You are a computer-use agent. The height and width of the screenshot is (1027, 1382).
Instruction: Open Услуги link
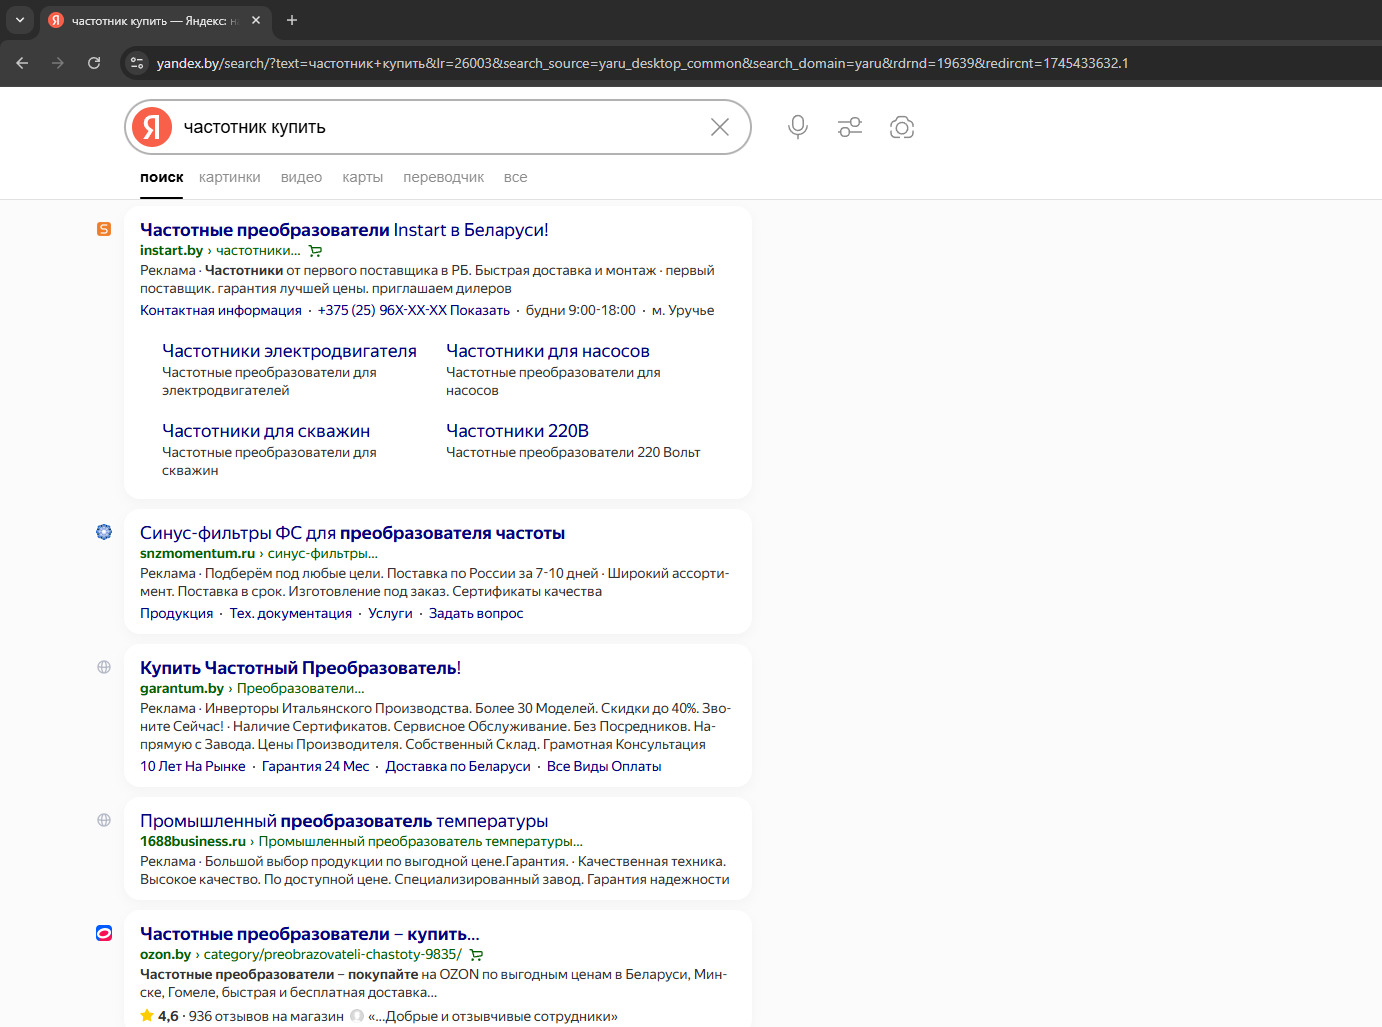click(390, 613)
